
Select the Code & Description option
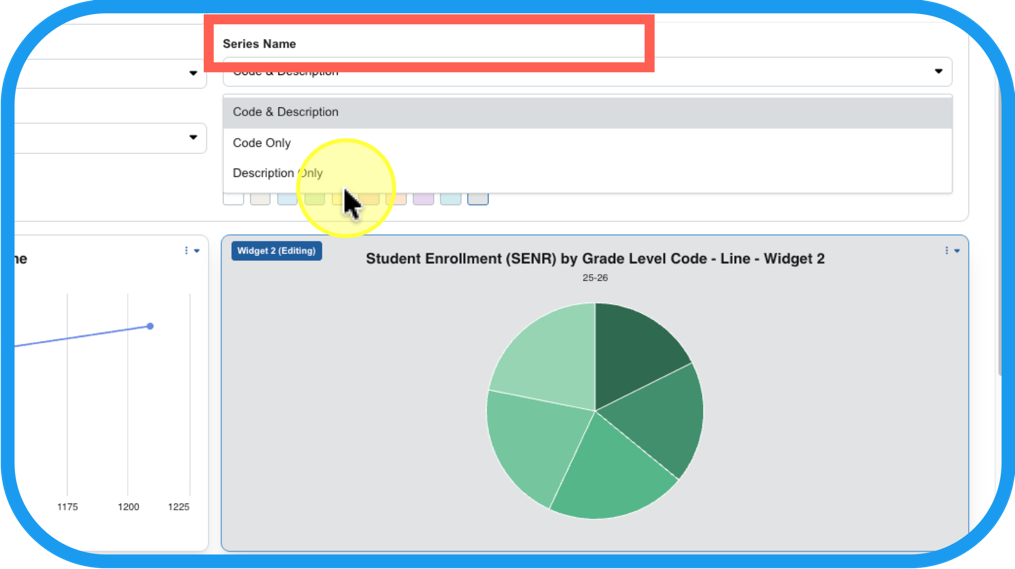(286, 112)
